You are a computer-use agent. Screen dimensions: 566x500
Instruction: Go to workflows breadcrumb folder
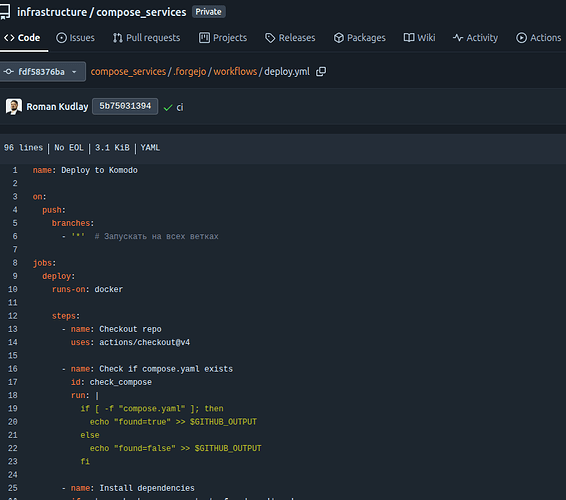point(235,71)
